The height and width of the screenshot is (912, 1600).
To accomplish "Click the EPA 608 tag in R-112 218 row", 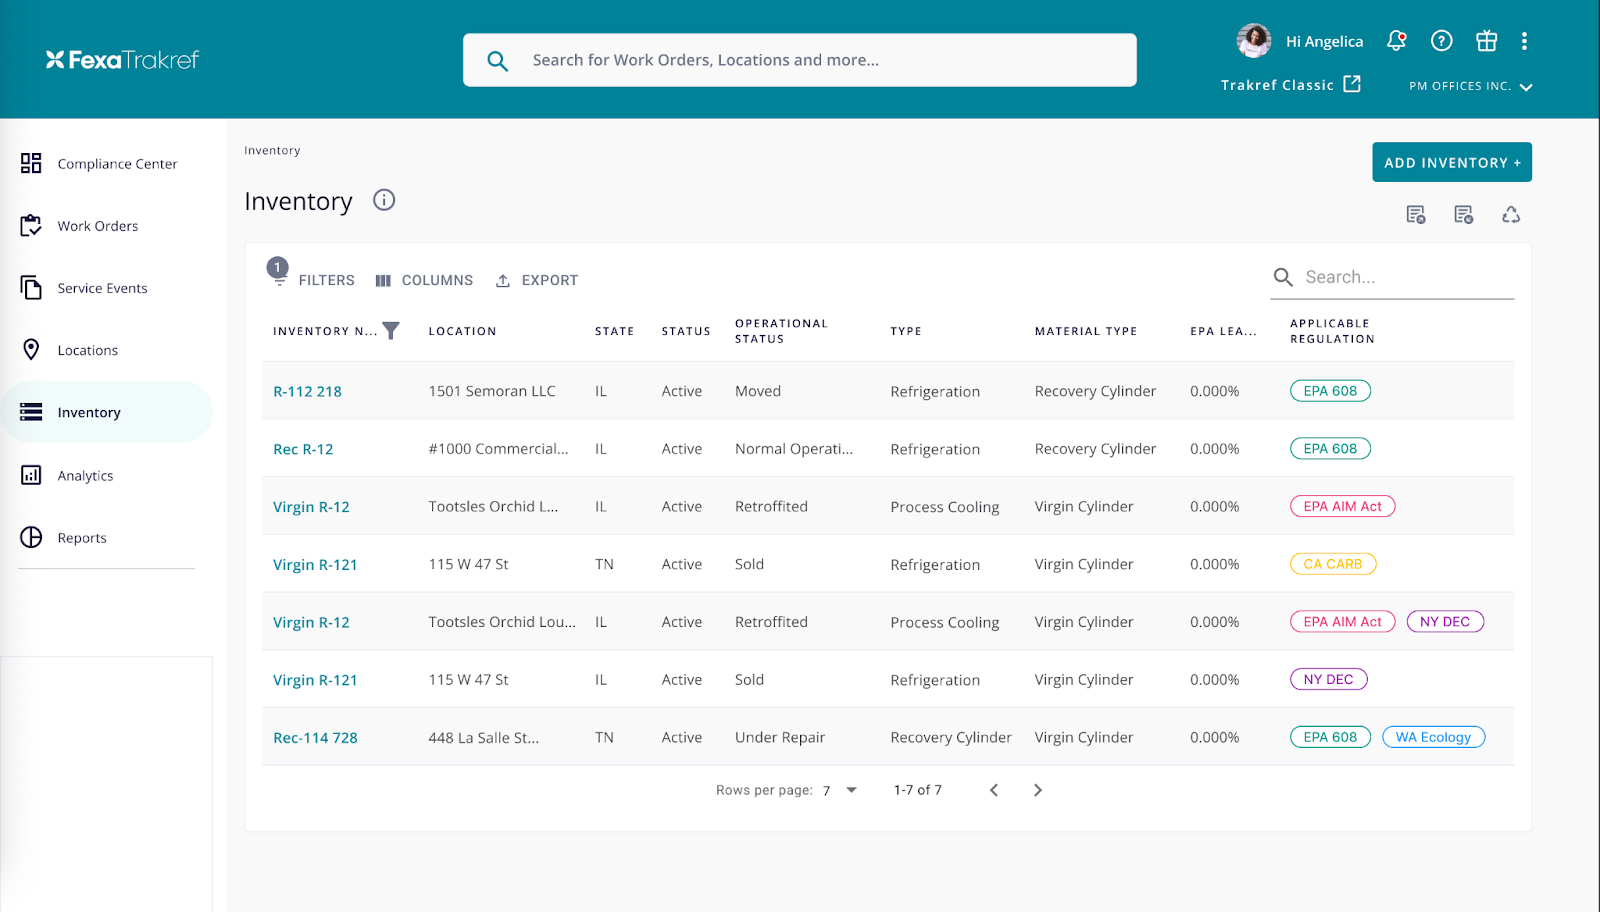I will coord(1330,391).
